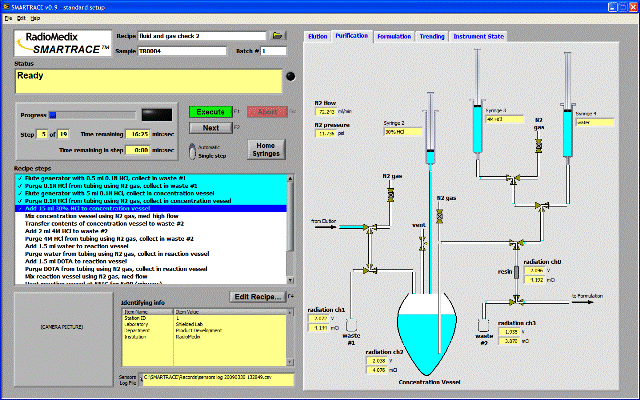Open the Instrument State tab
640x400 pixels.
tap(476, 36)
